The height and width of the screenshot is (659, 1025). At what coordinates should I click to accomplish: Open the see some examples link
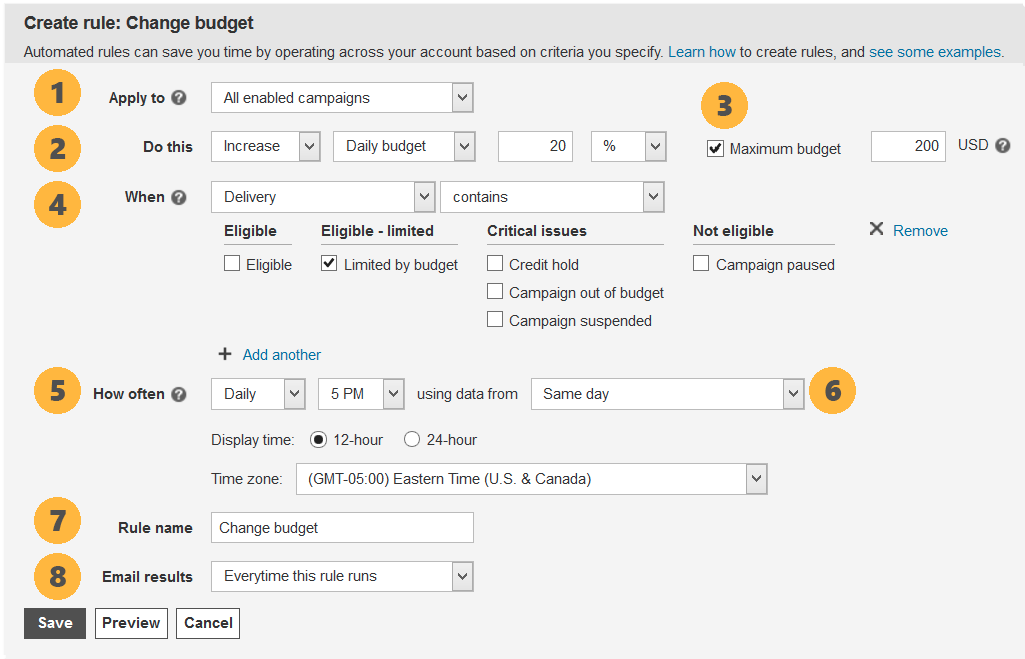click(935, 52)
